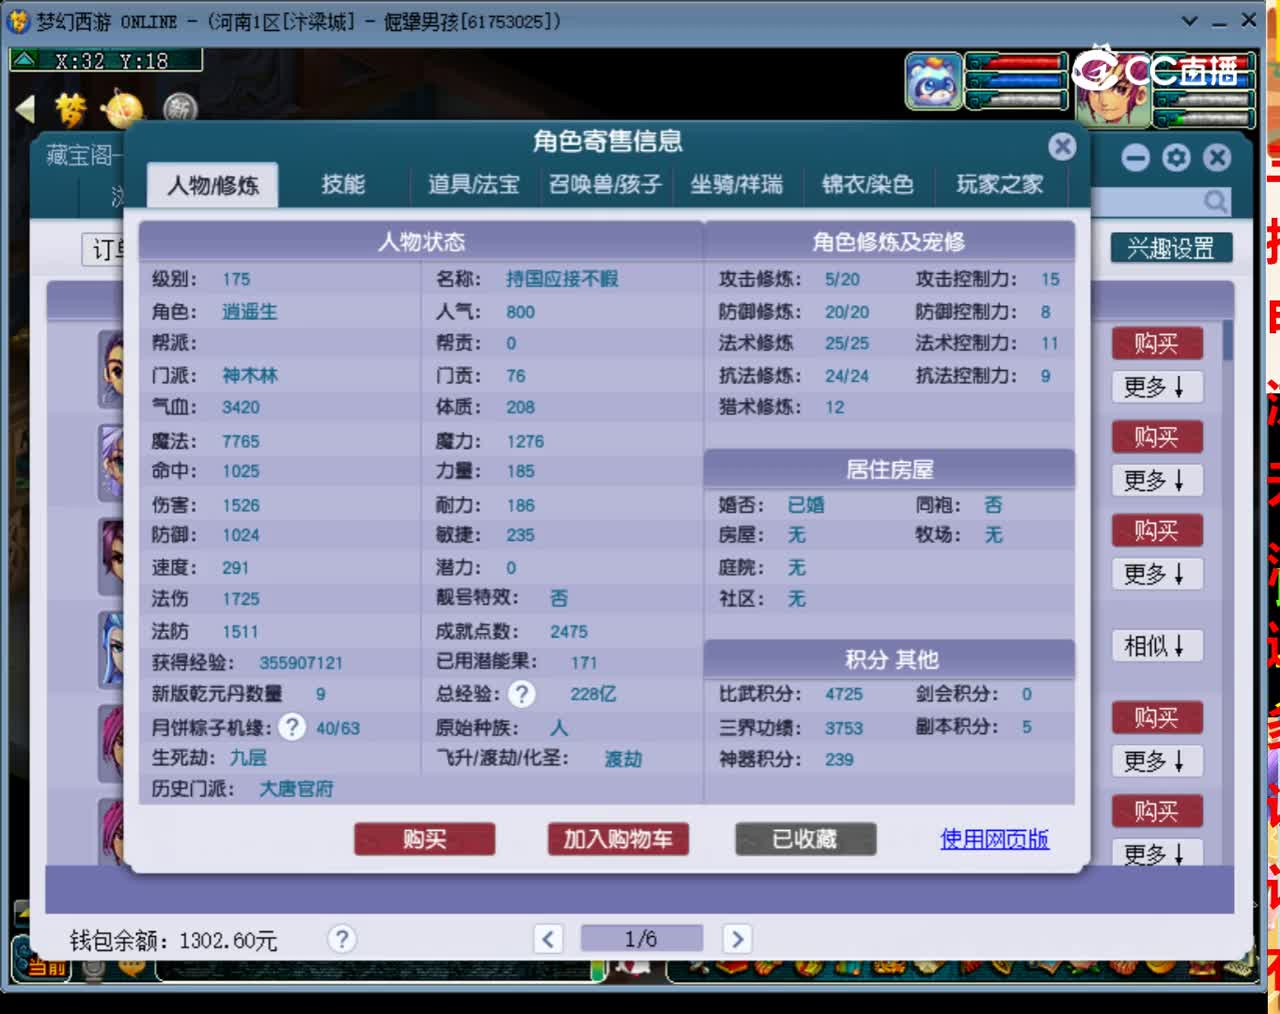Click the help icon beside wallet balance
The height and width of the screenshot is (1014, 1280).
341,939
